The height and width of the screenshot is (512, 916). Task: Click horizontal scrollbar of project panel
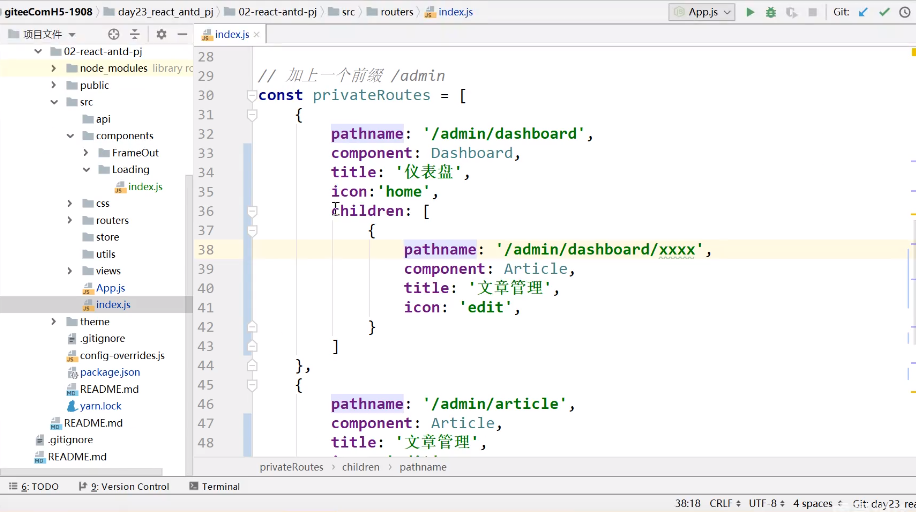82,471
